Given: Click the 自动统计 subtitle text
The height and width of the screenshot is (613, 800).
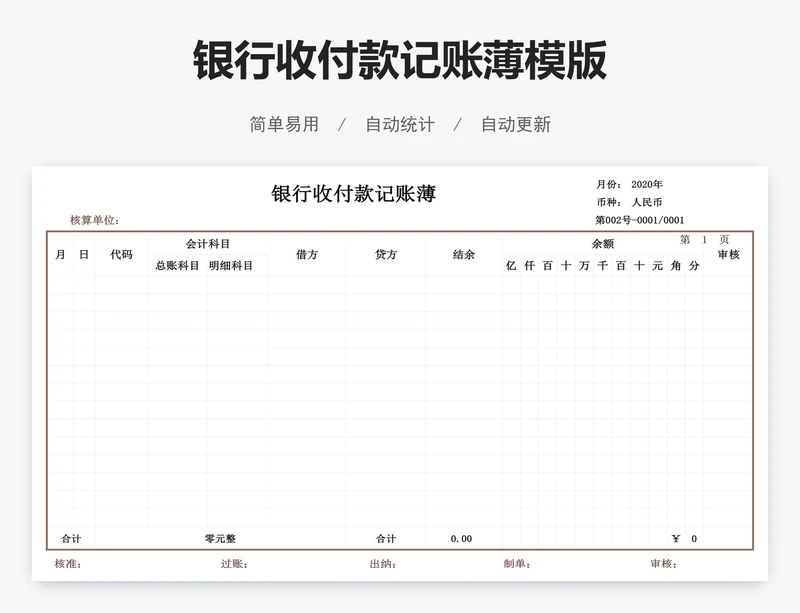Looking at the screenshot, I should 400,125.
